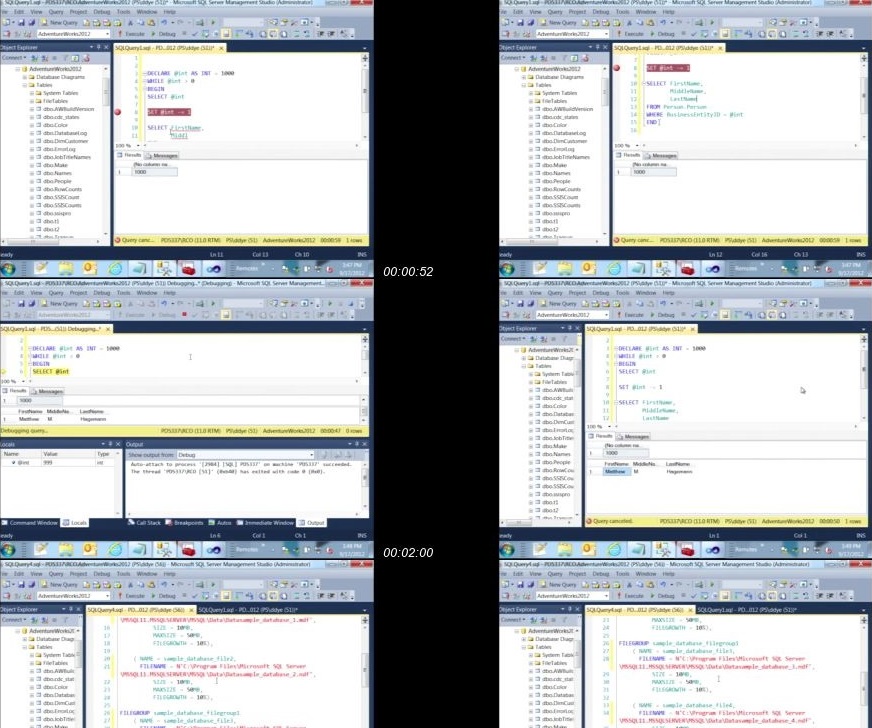Toggle auto-hide pin on the Output panel
Viewport: 872px width, 728px height.
tap(357, 444)
